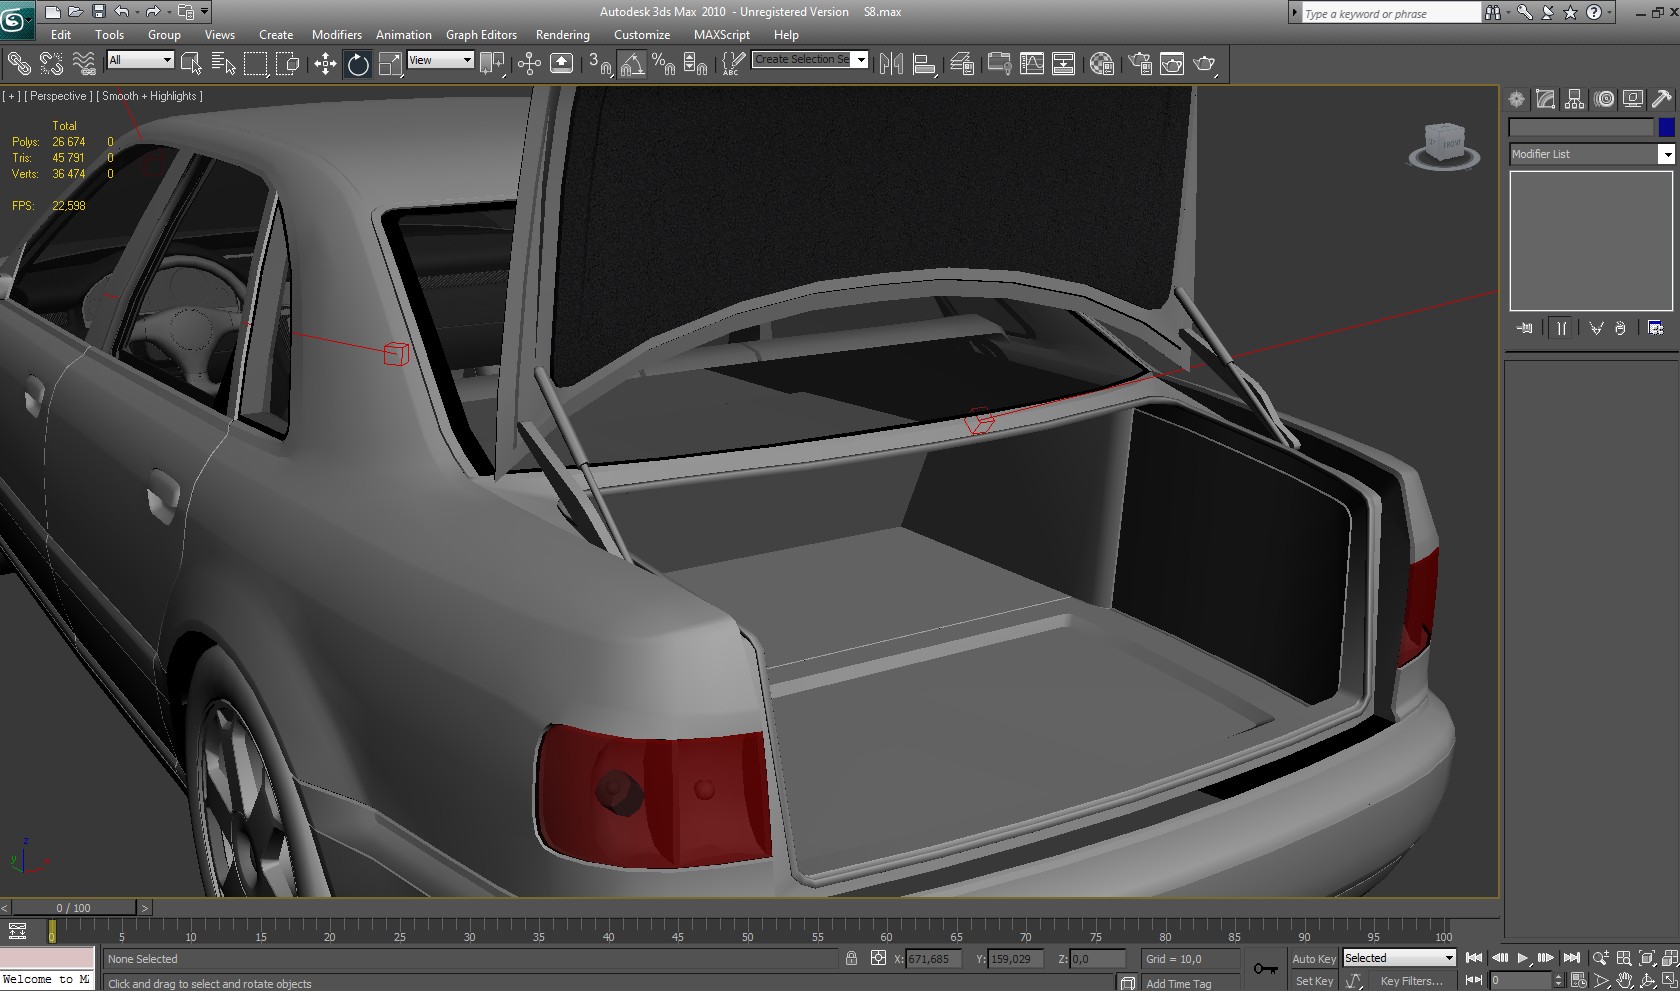The height and width of the screenshot is (991, 1680).
Task: Click the Key Filters button
Action: pos(1411,981)
